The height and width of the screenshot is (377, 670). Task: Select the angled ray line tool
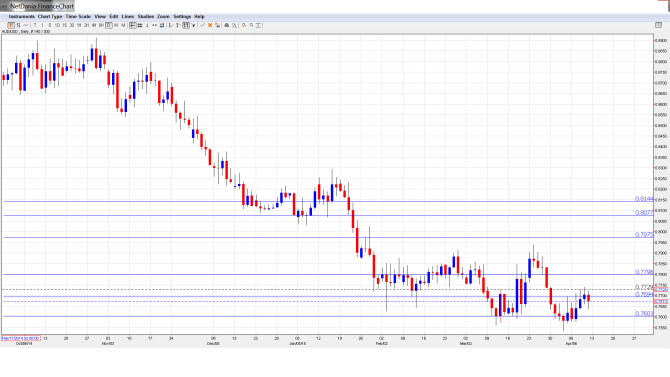(x=178, y=26)
